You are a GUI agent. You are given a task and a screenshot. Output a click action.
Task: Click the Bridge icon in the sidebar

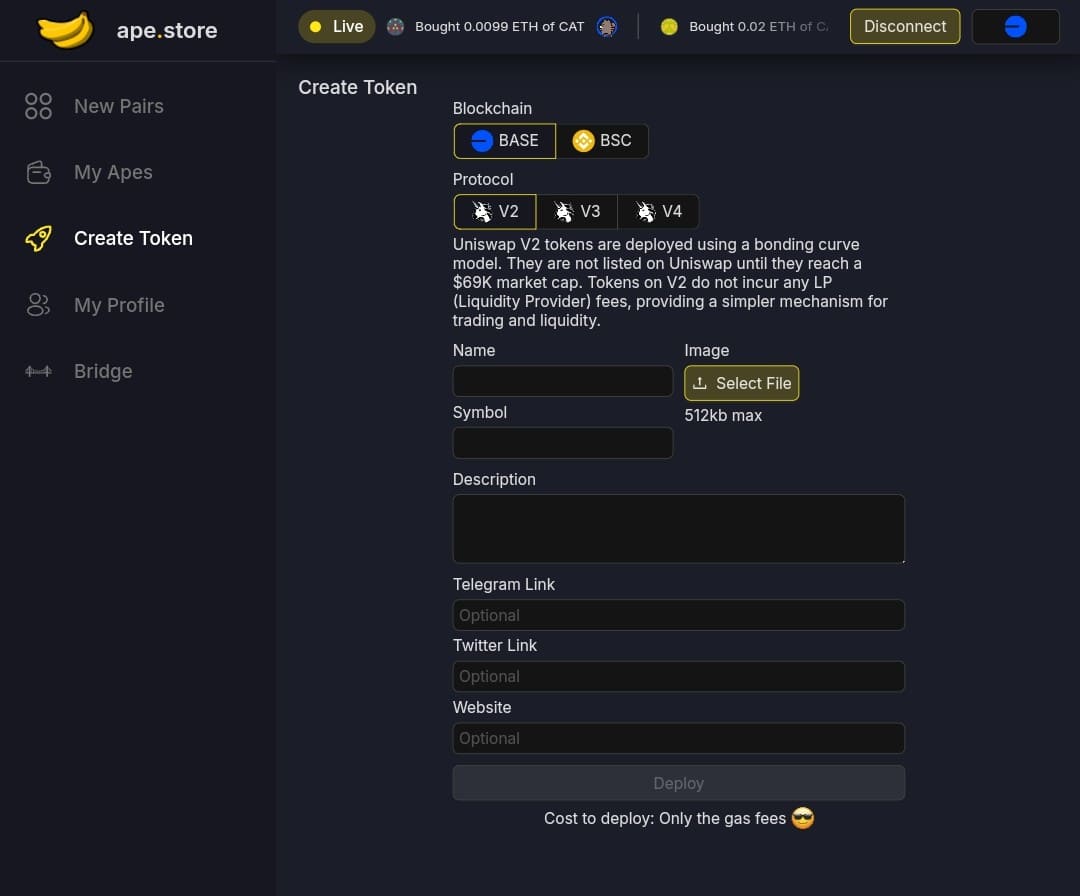(x=38, y=371)
